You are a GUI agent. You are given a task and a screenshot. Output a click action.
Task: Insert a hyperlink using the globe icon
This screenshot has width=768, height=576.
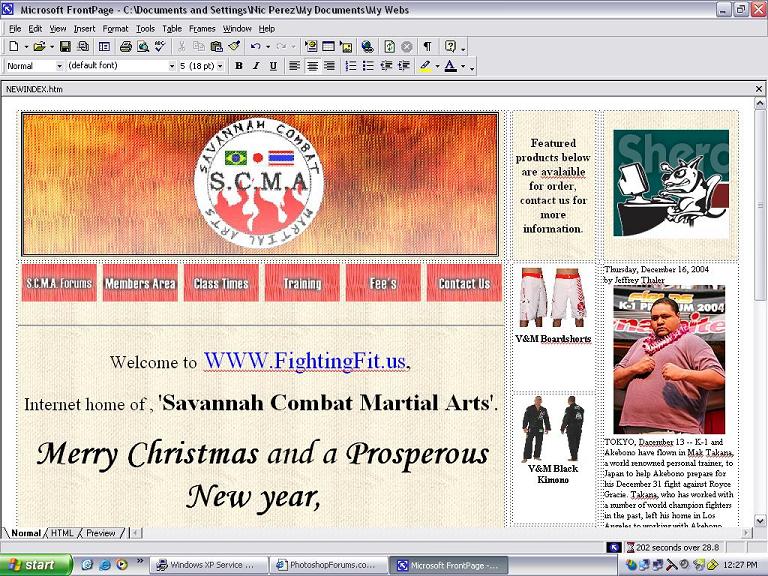coord(367,47)
